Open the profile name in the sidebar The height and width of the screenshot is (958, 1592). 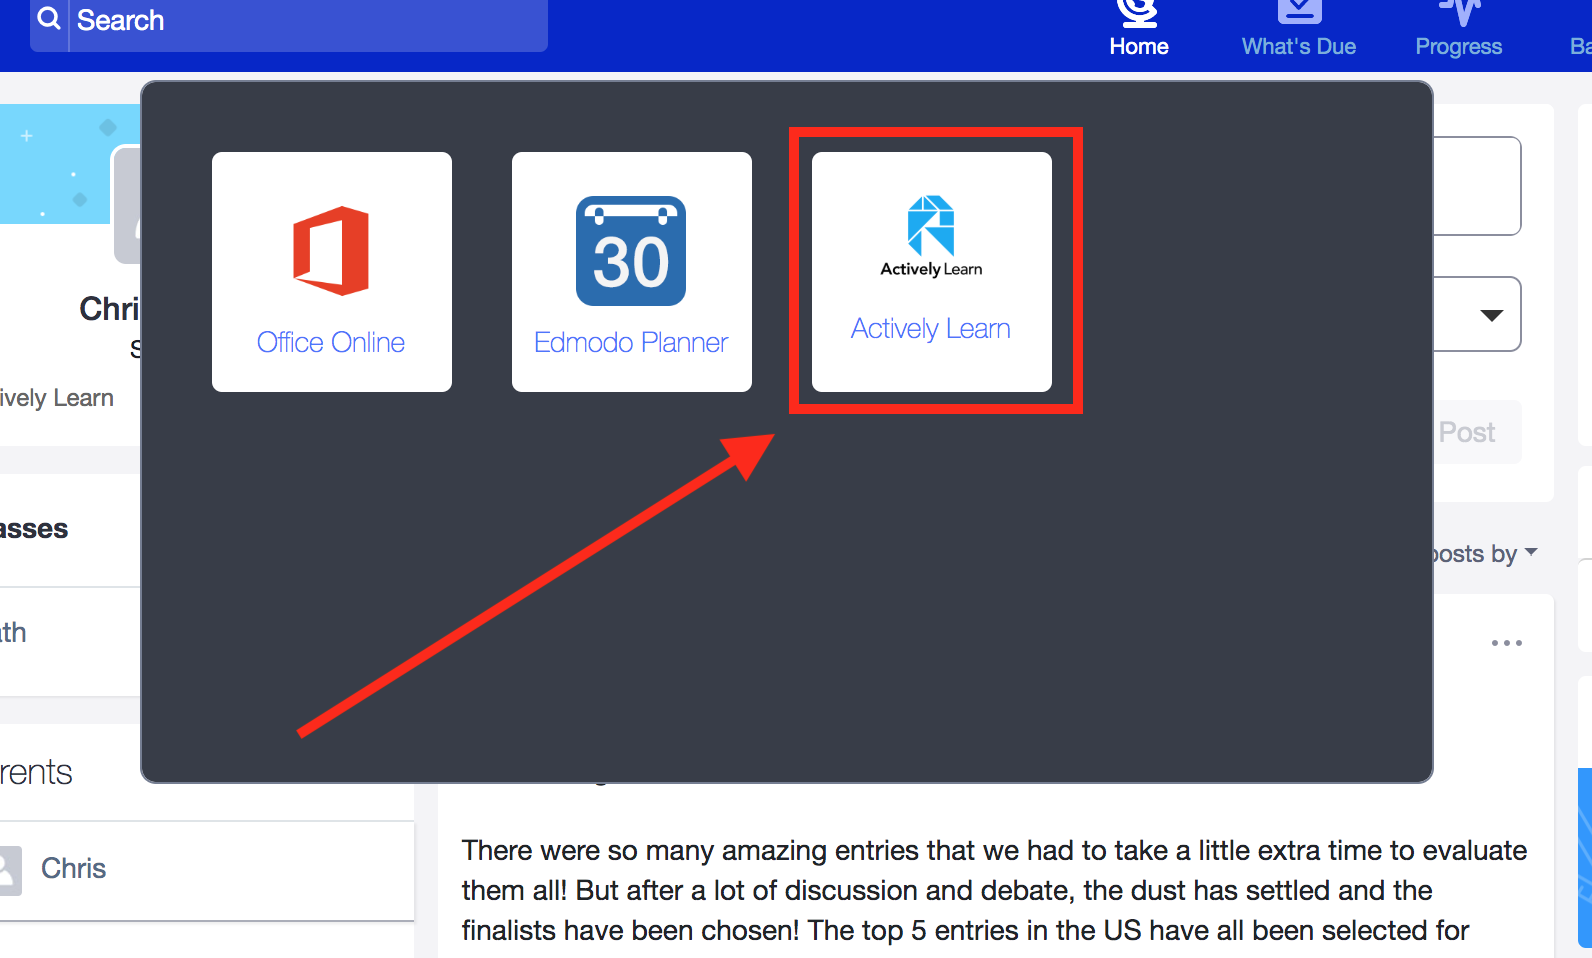click(x=110, y=308)
